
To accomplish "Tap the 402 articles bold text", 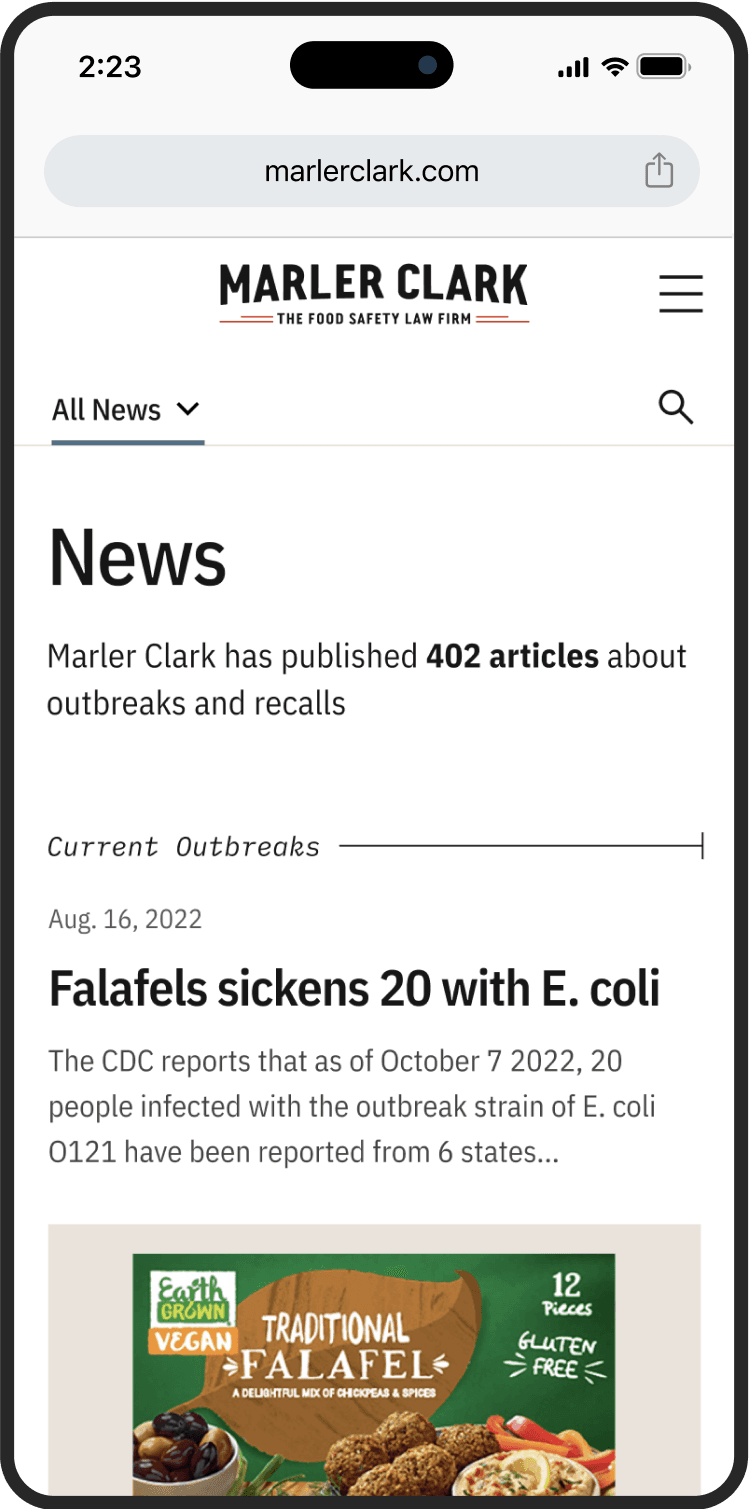I will pyautogui.click(x=512, y=656).
